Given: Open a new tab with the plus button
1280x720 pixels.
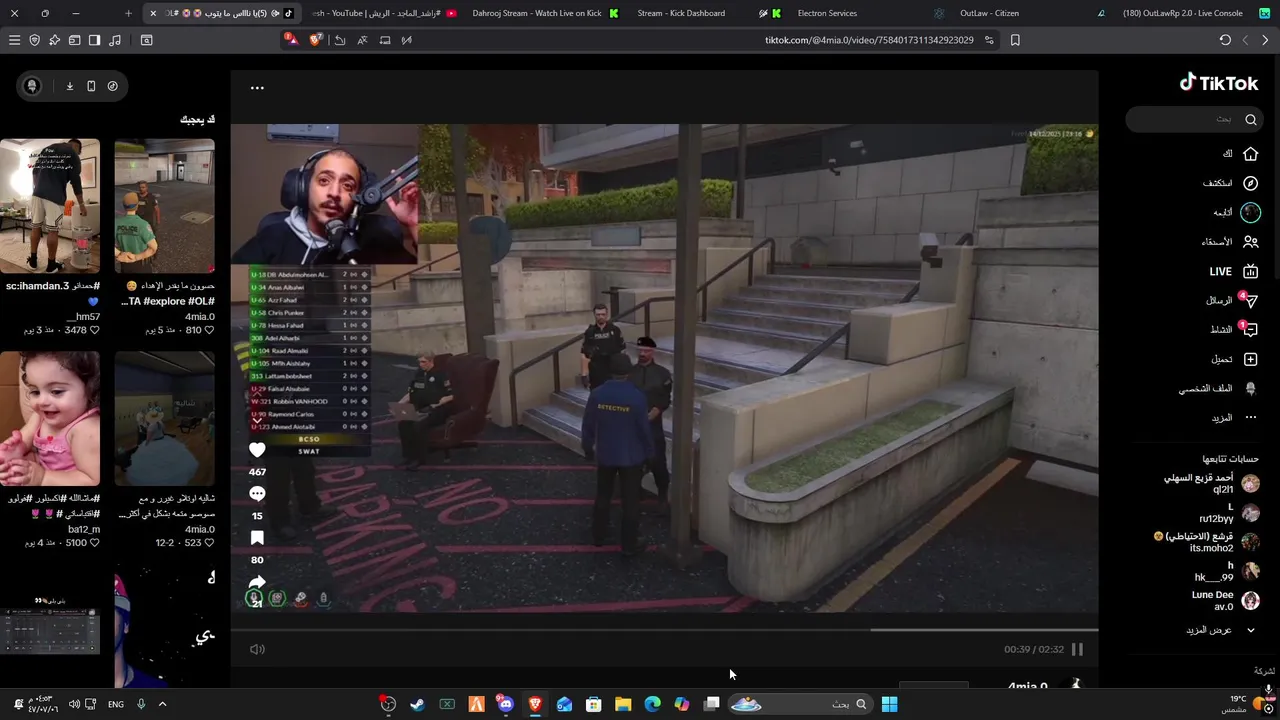Looking at the screenshot, I should coord(128,13).
